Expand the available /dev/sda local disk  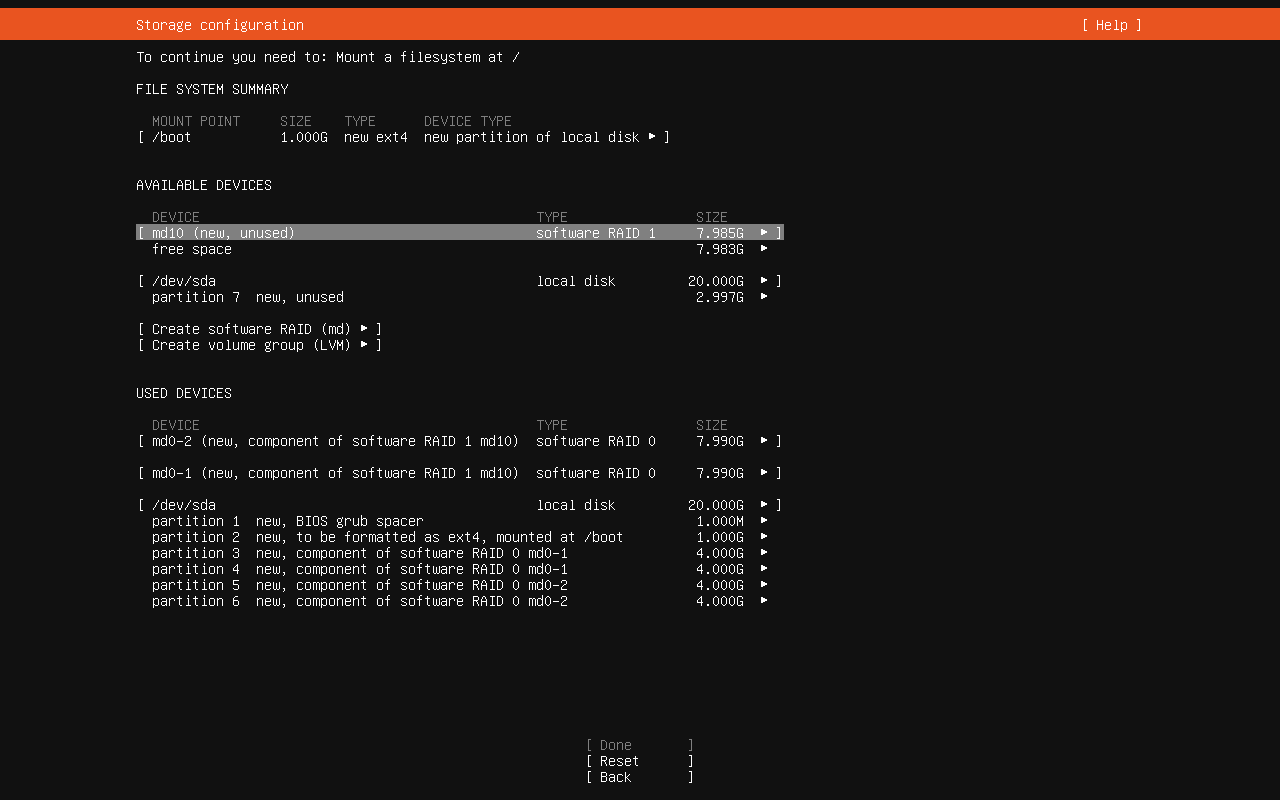[459, 281]
